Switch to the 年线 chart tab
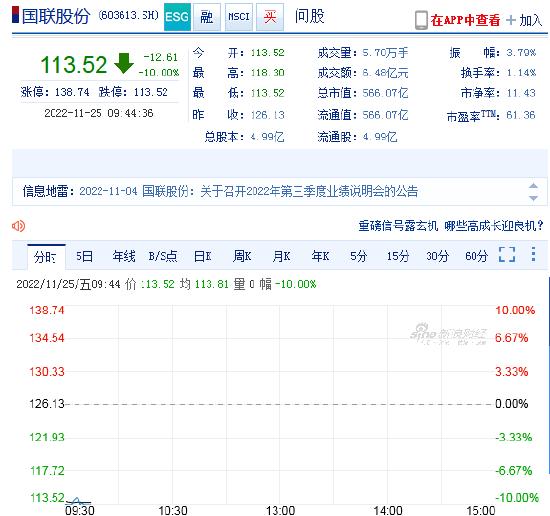Image resolution: width=550 pixels, height=516 pixels. point(124,256)
